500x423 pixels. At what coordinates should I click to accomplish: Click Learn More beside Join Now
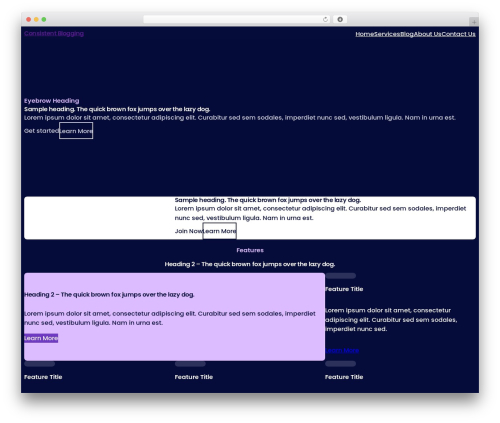click(220, 231)
